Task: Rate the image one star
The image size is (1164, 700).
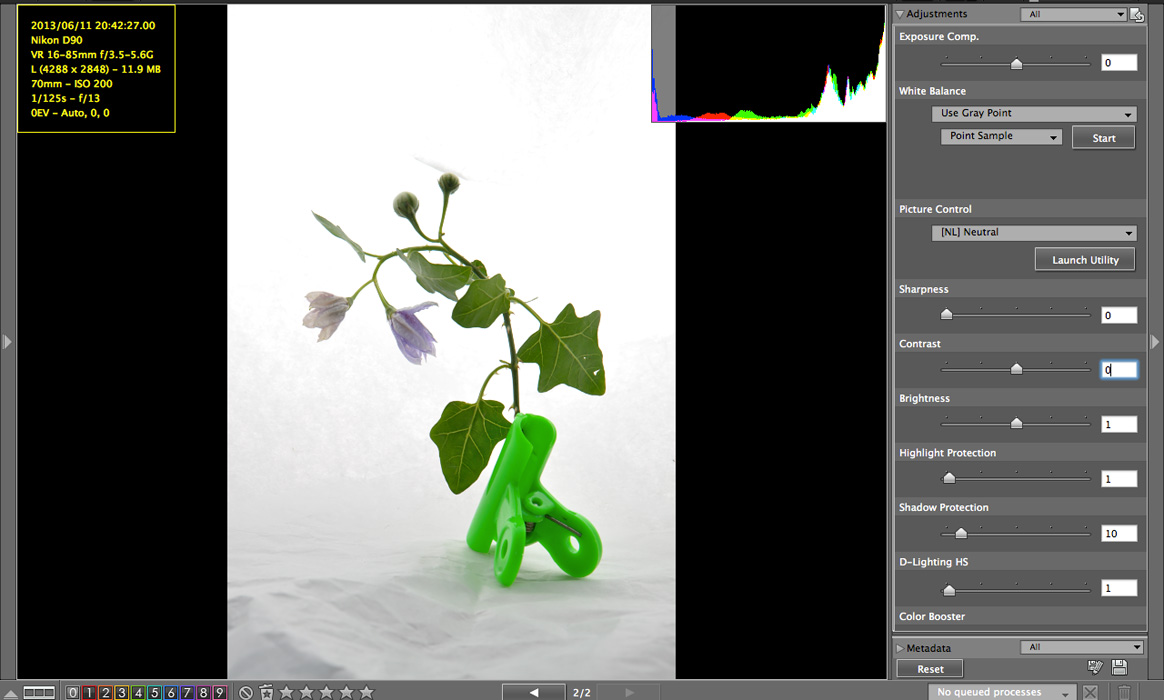Action: [287, 692]
